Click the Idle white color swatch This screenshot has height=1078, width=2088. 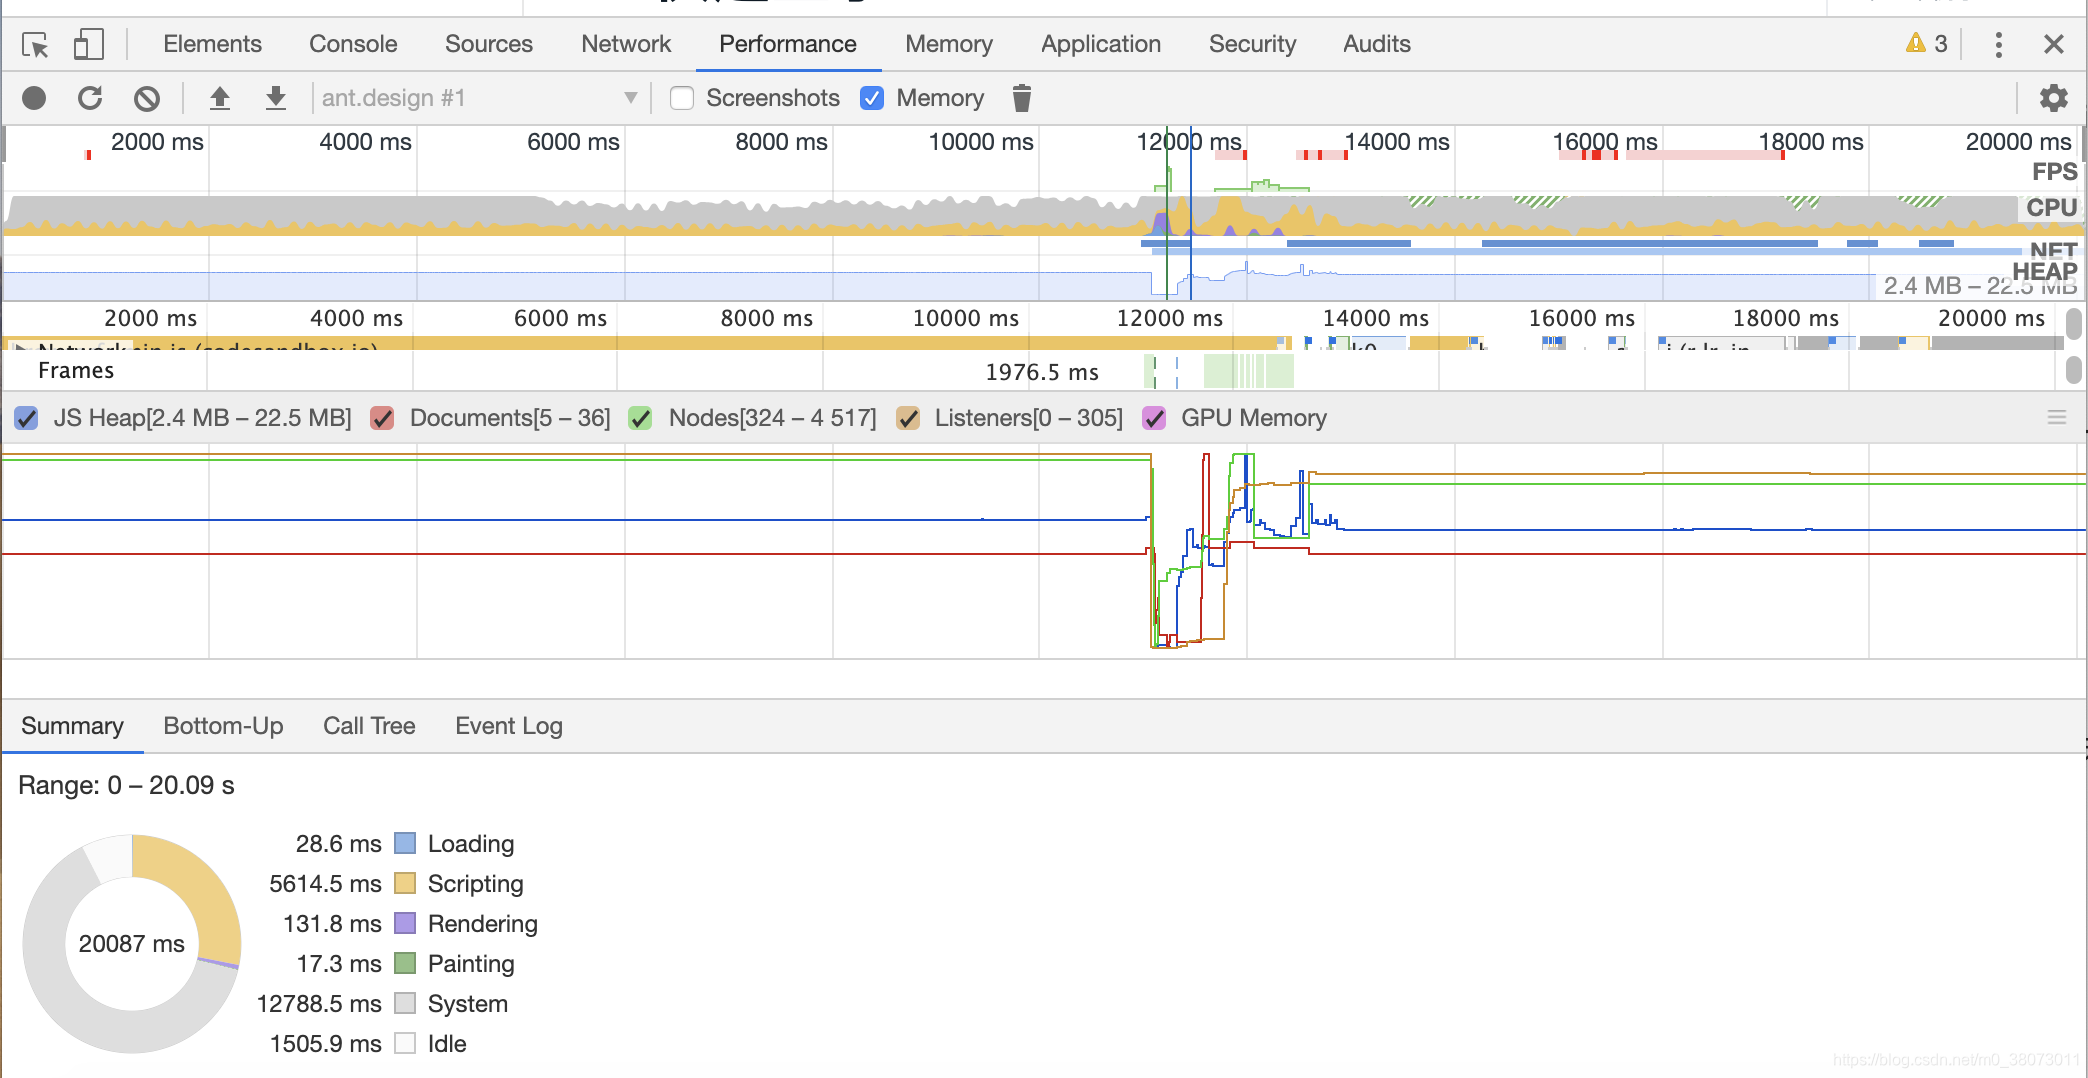tap(405, 1043)
